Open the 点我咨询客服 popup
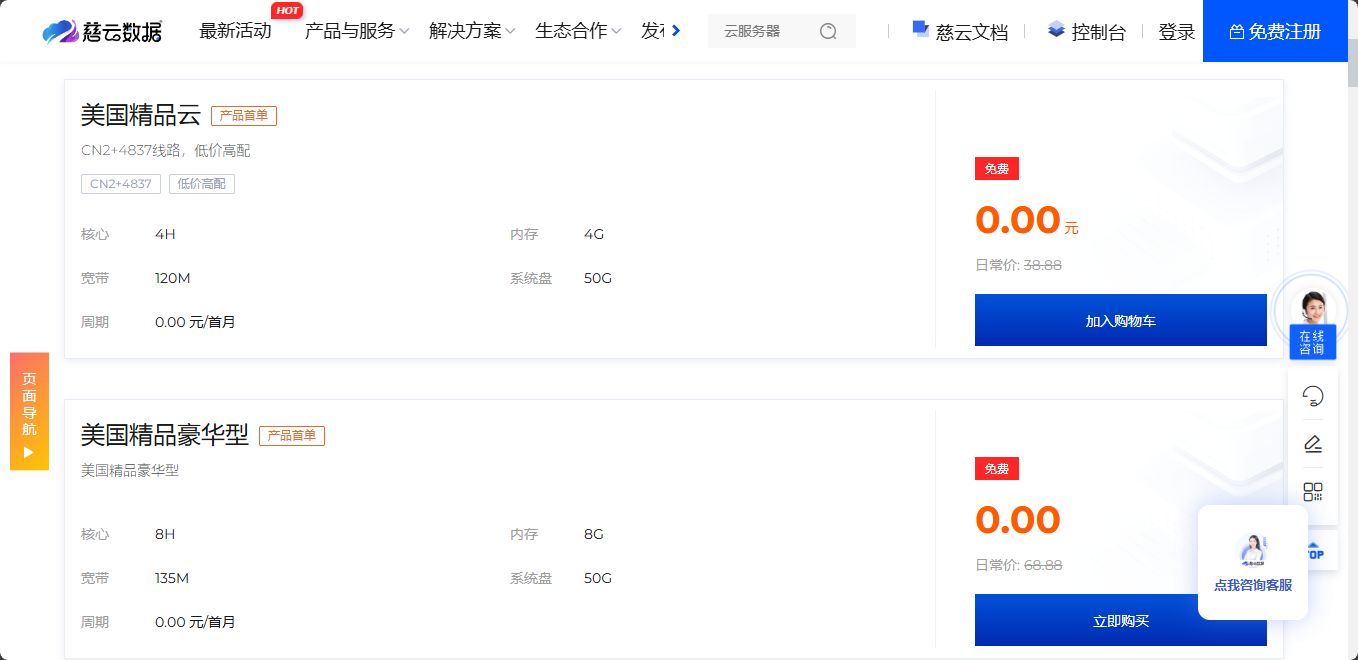The width and height of the screenshot is (1358, 660). [x=1253, y=563]
